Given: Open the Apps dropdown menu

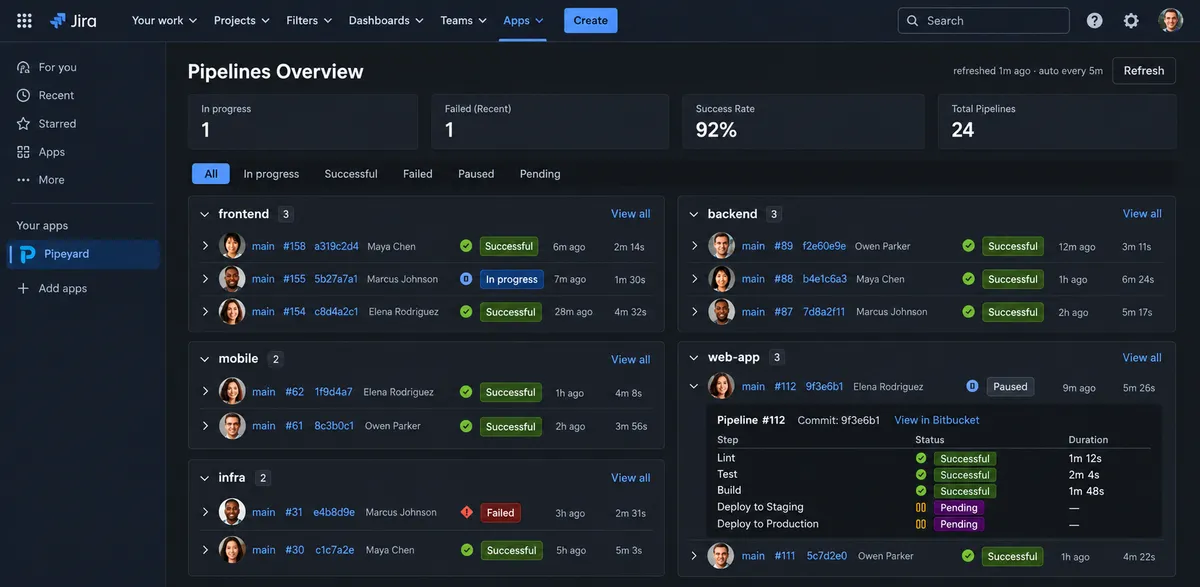Looking at the screenshot, I should click(x=524, y=20).
